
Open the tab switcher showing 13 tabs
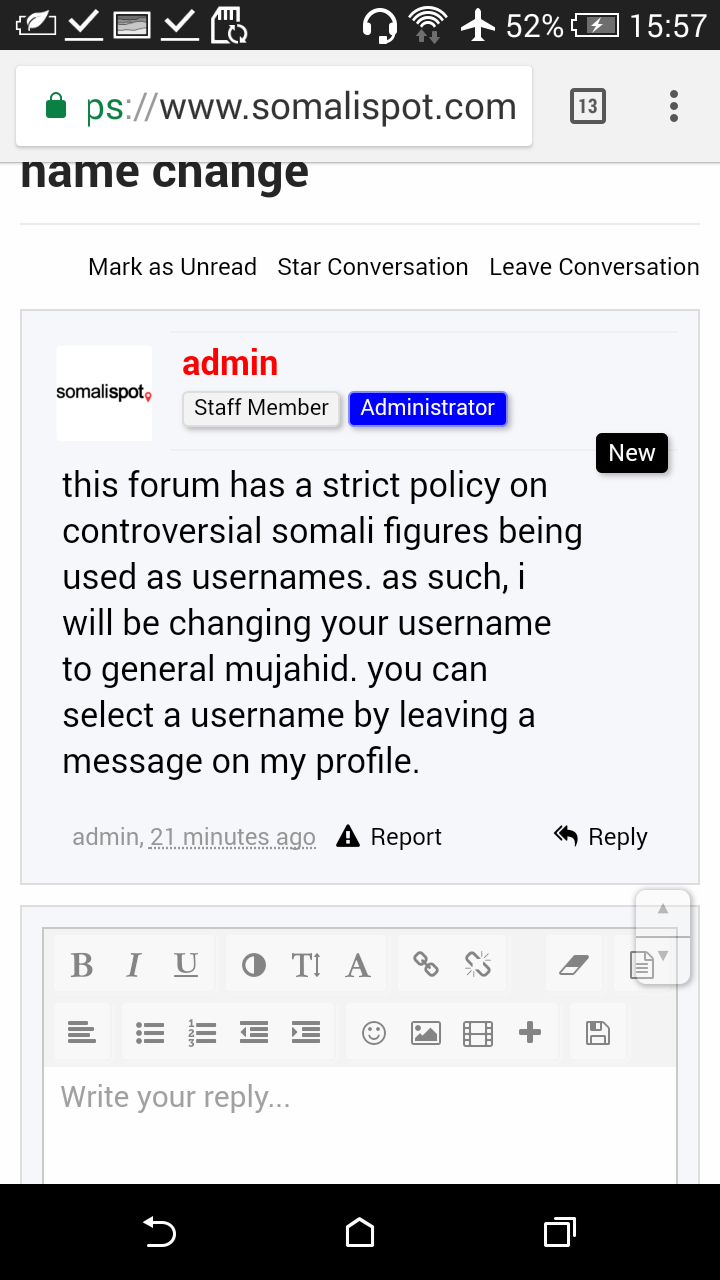click(588, 106)
